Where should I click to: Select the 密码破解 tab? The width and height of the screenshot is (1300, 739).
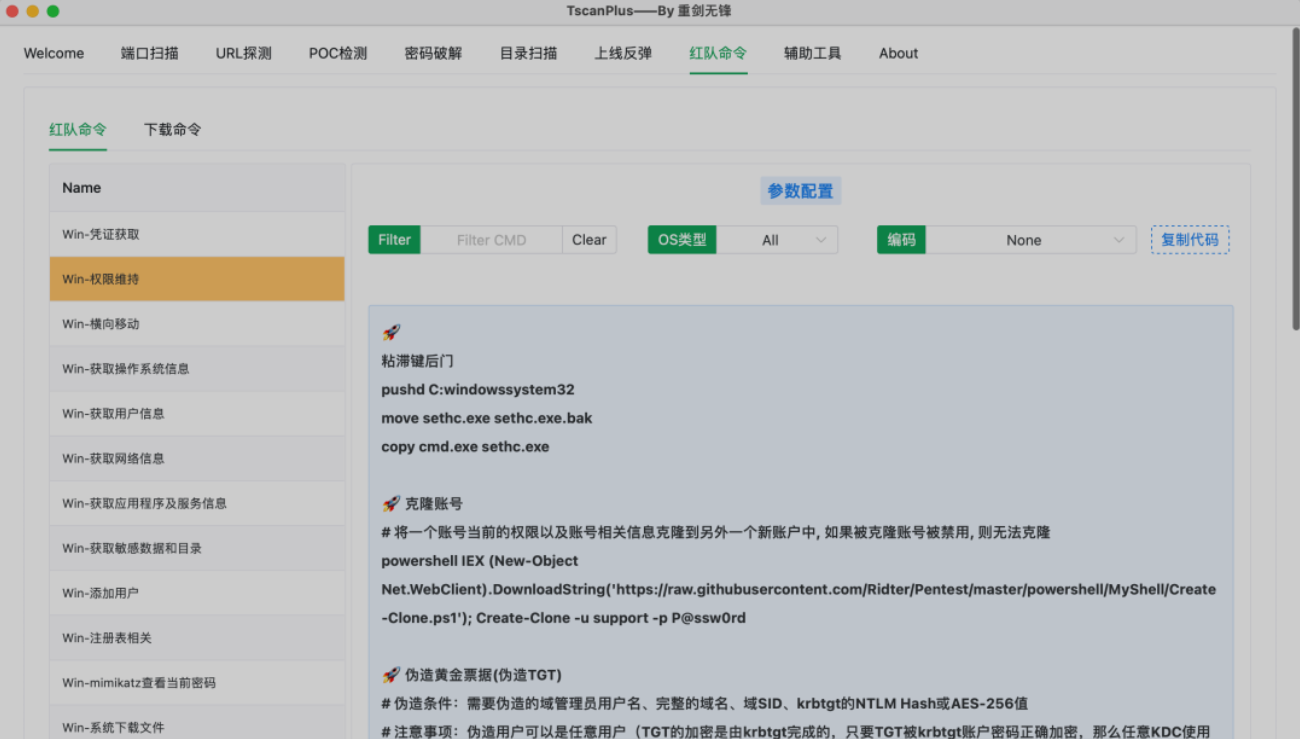click(x=434, y=53)
